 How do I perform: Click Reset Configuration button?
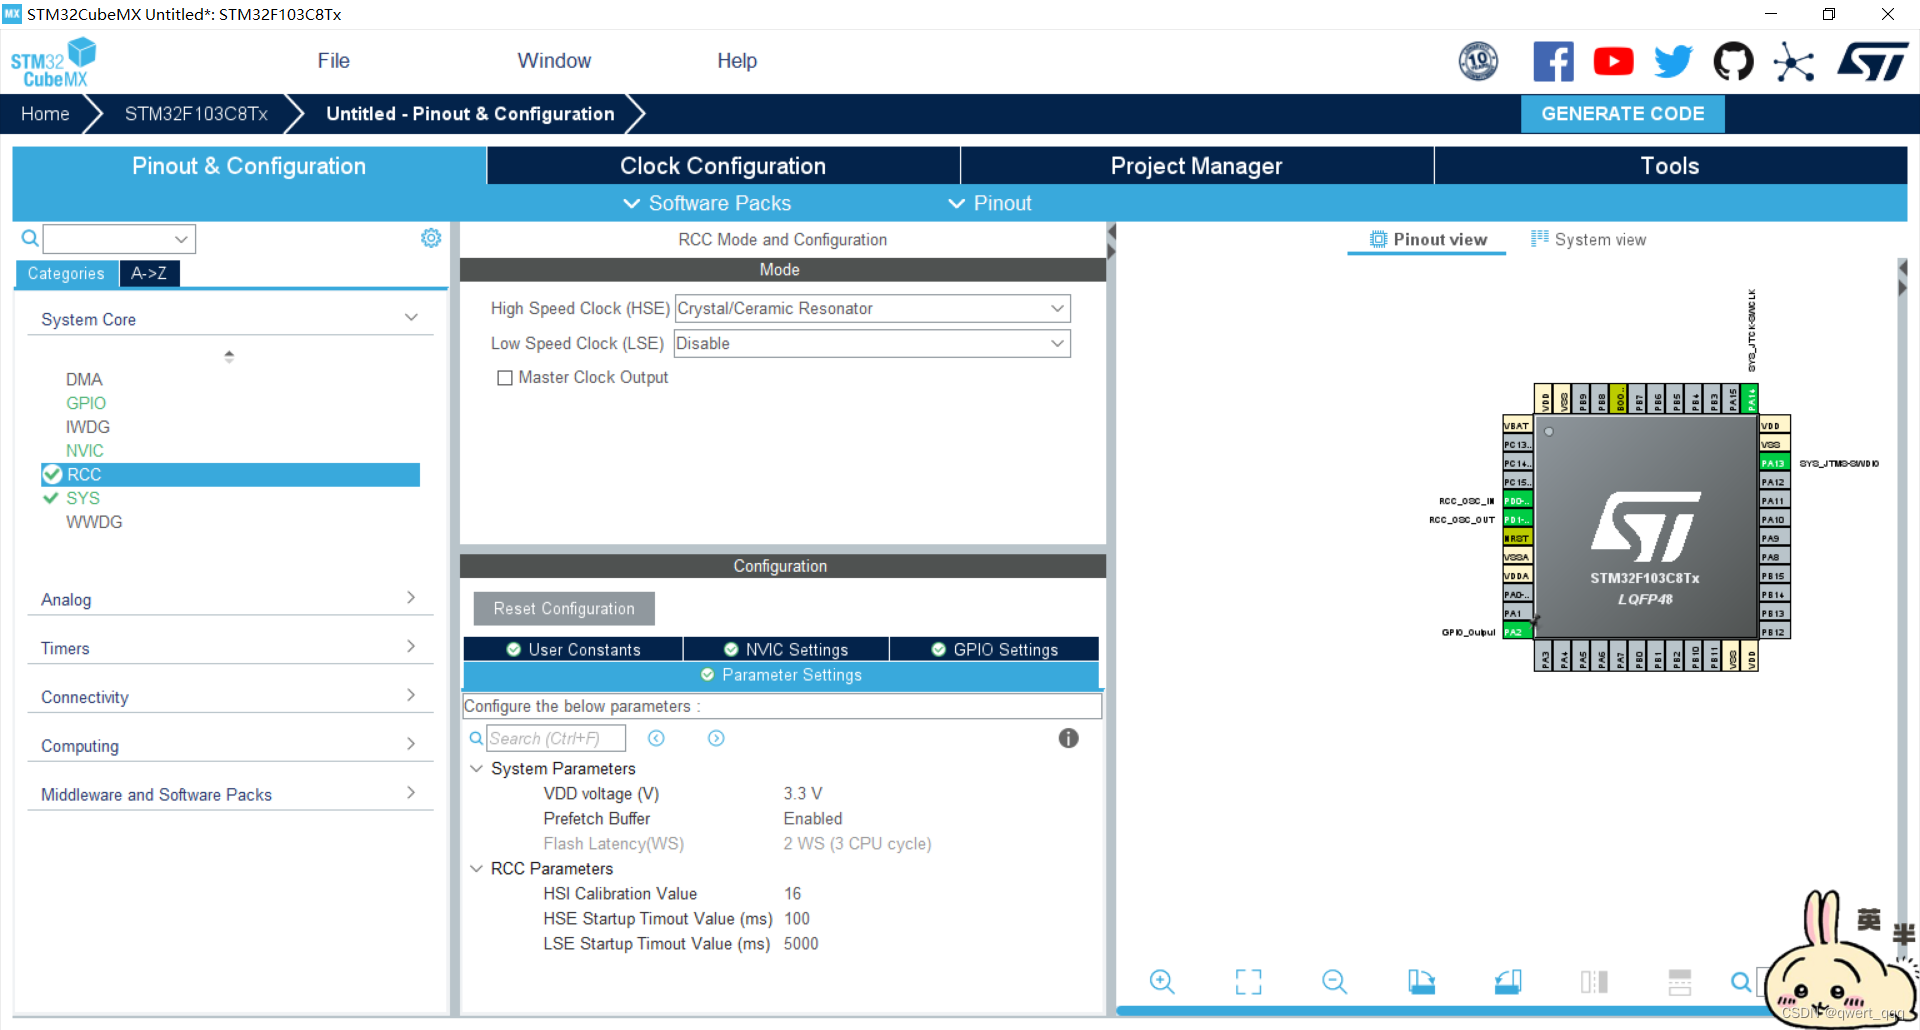click(x=564, y=609)
